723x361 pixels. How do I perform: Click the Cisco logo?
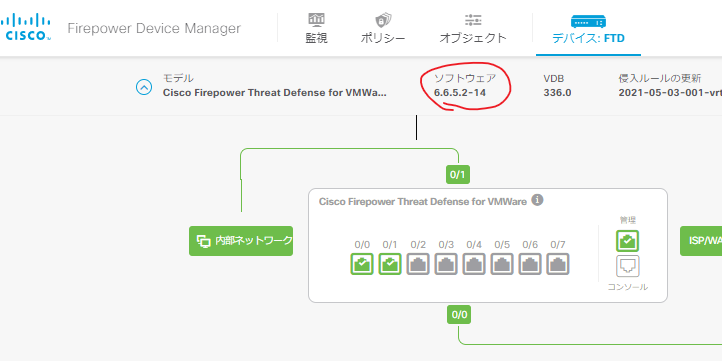pos(25,27)
